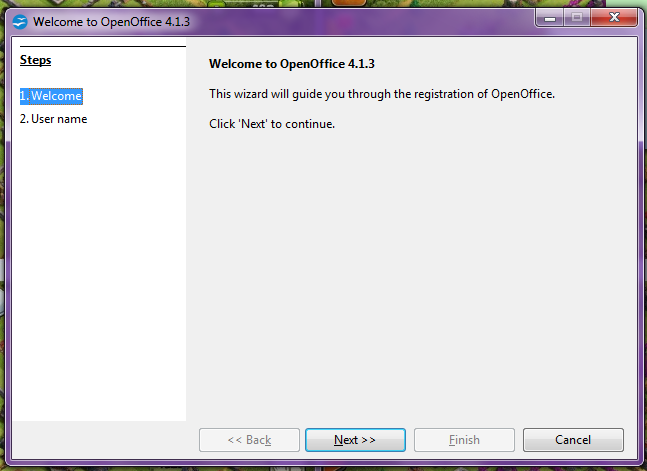Click the empty bar area left of Back
647x471 pixels.
point(105,440)
